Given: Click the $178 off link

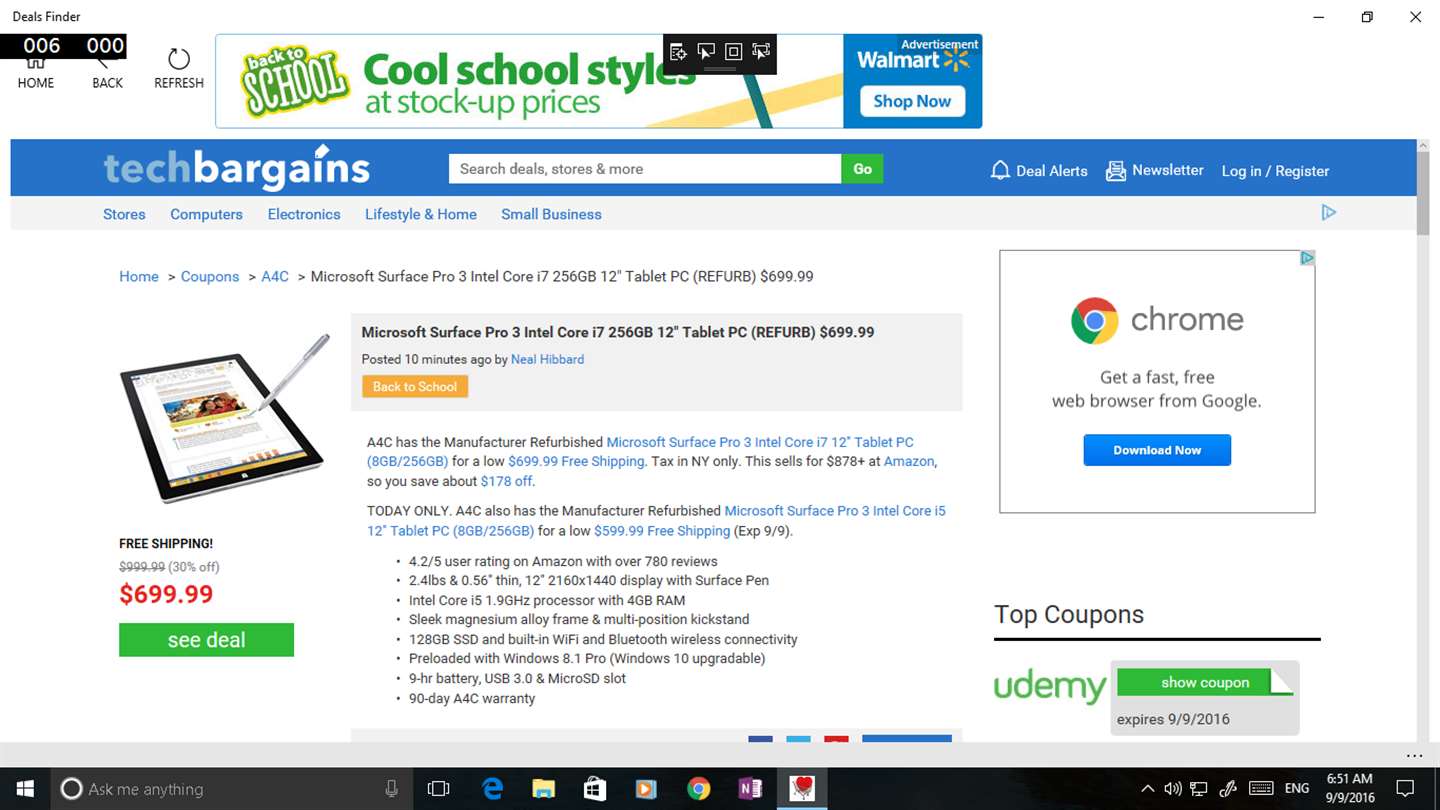Looking at the screenshot, I should click(506, 481).
